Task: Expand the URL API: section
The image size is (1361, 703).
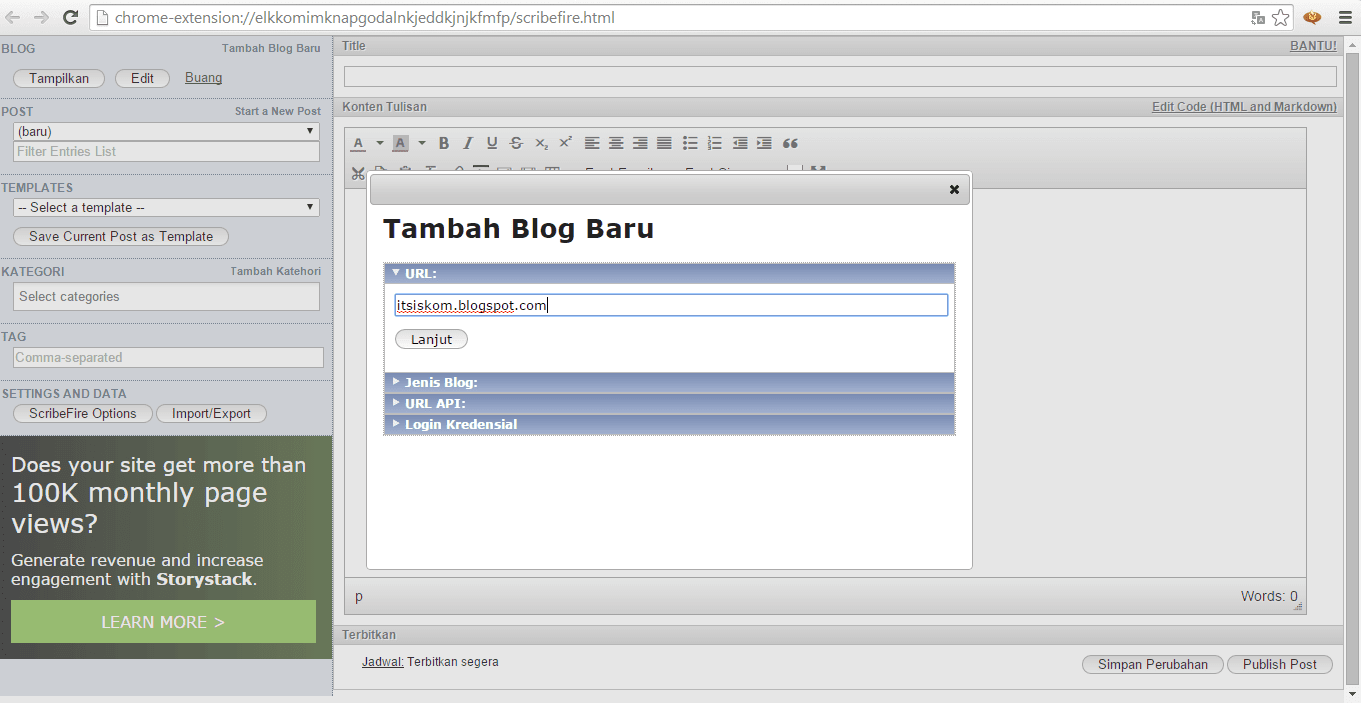Action: 669,403
